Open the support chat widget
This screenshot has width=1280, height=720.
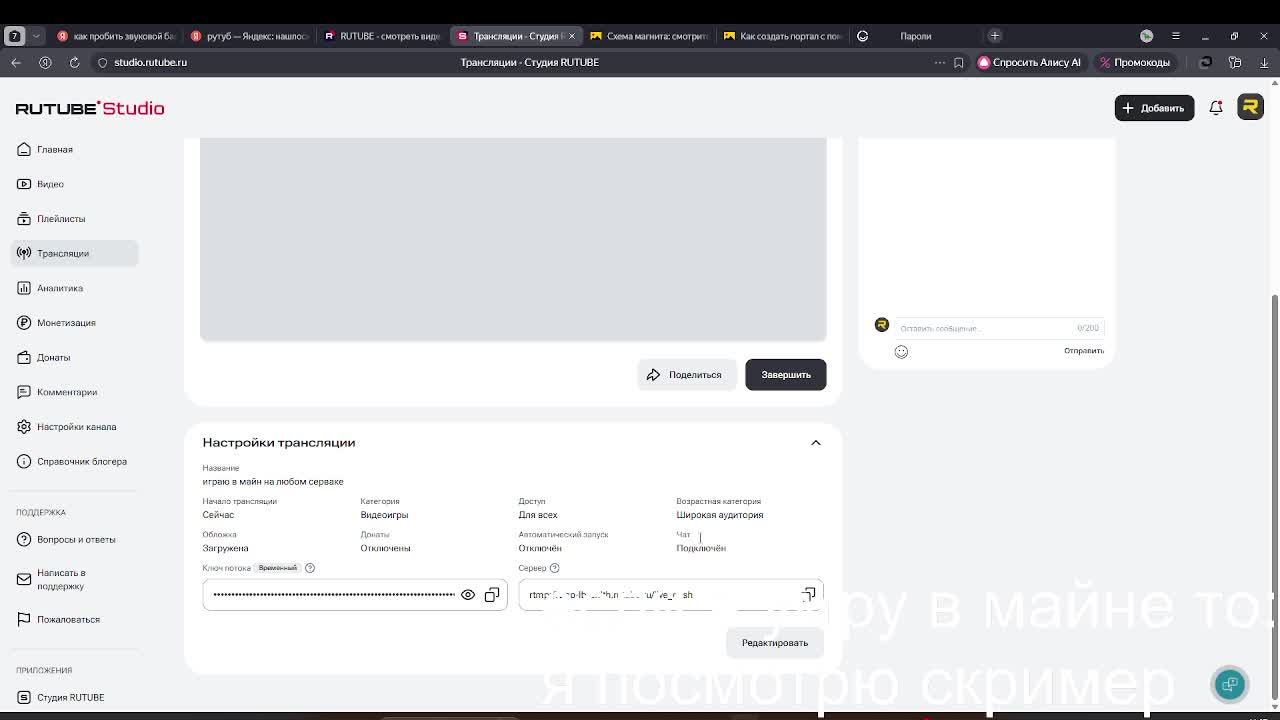click(1230, 684)
